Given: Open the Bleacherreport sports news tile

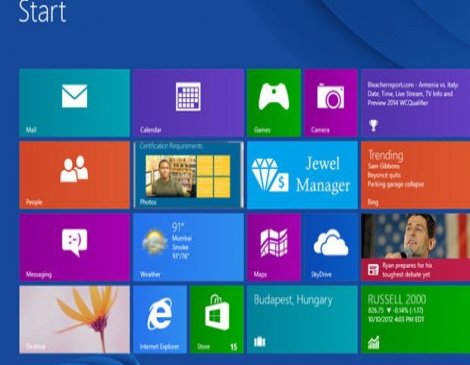Looking at the screenshot, I should coord(416,103).
